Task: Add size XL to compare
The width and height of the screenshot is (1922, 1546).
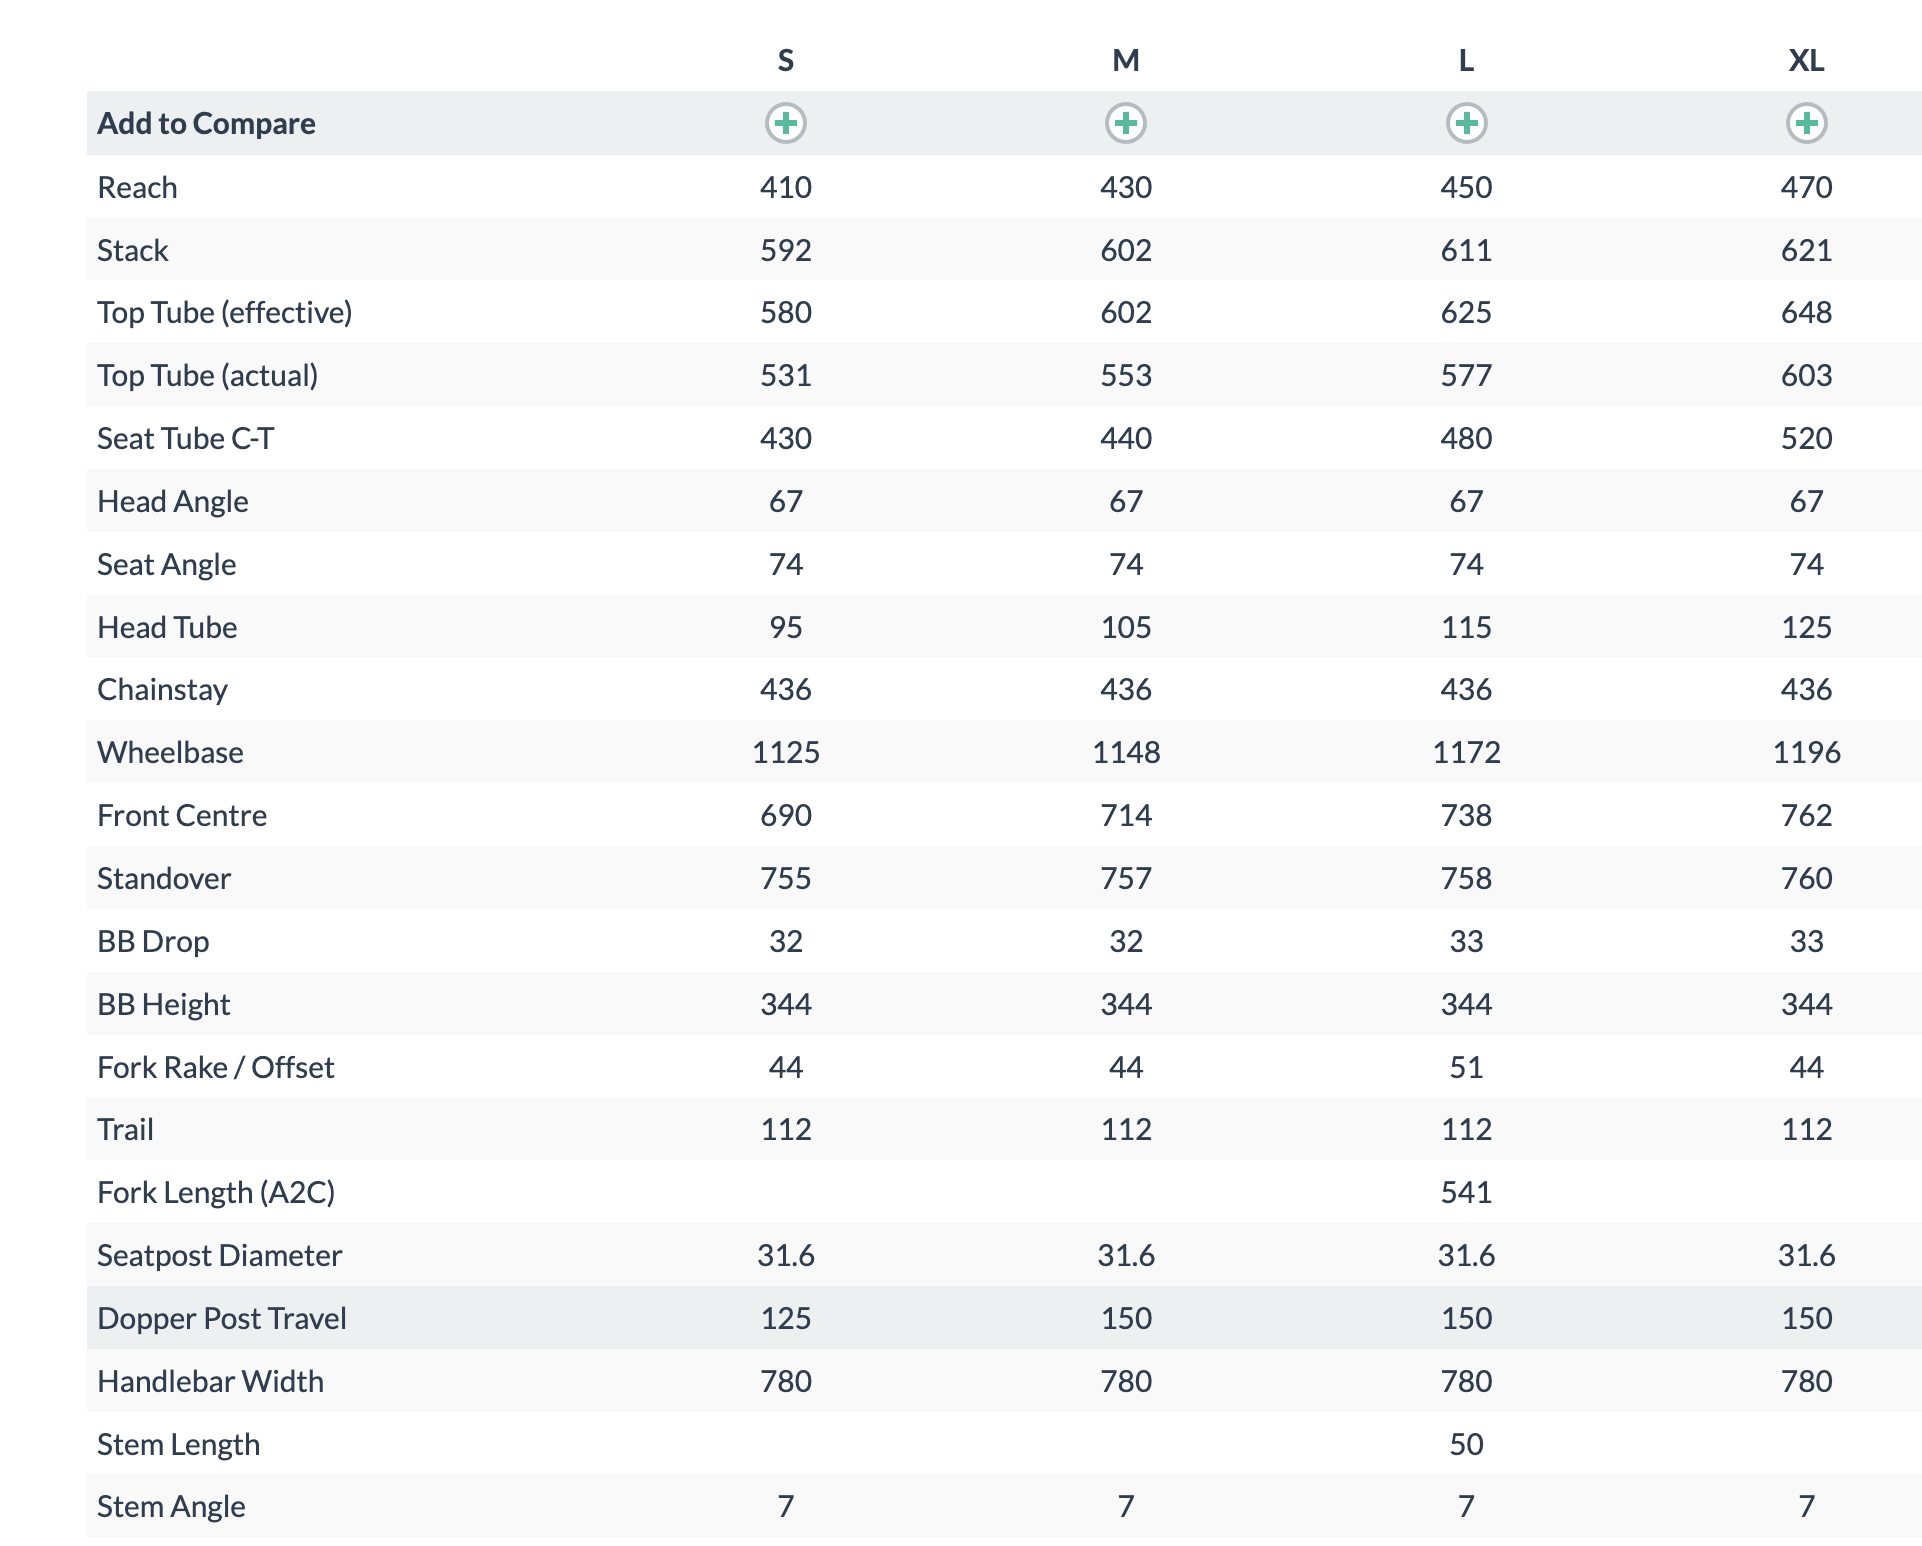Action: click(x=1806, y=123)
